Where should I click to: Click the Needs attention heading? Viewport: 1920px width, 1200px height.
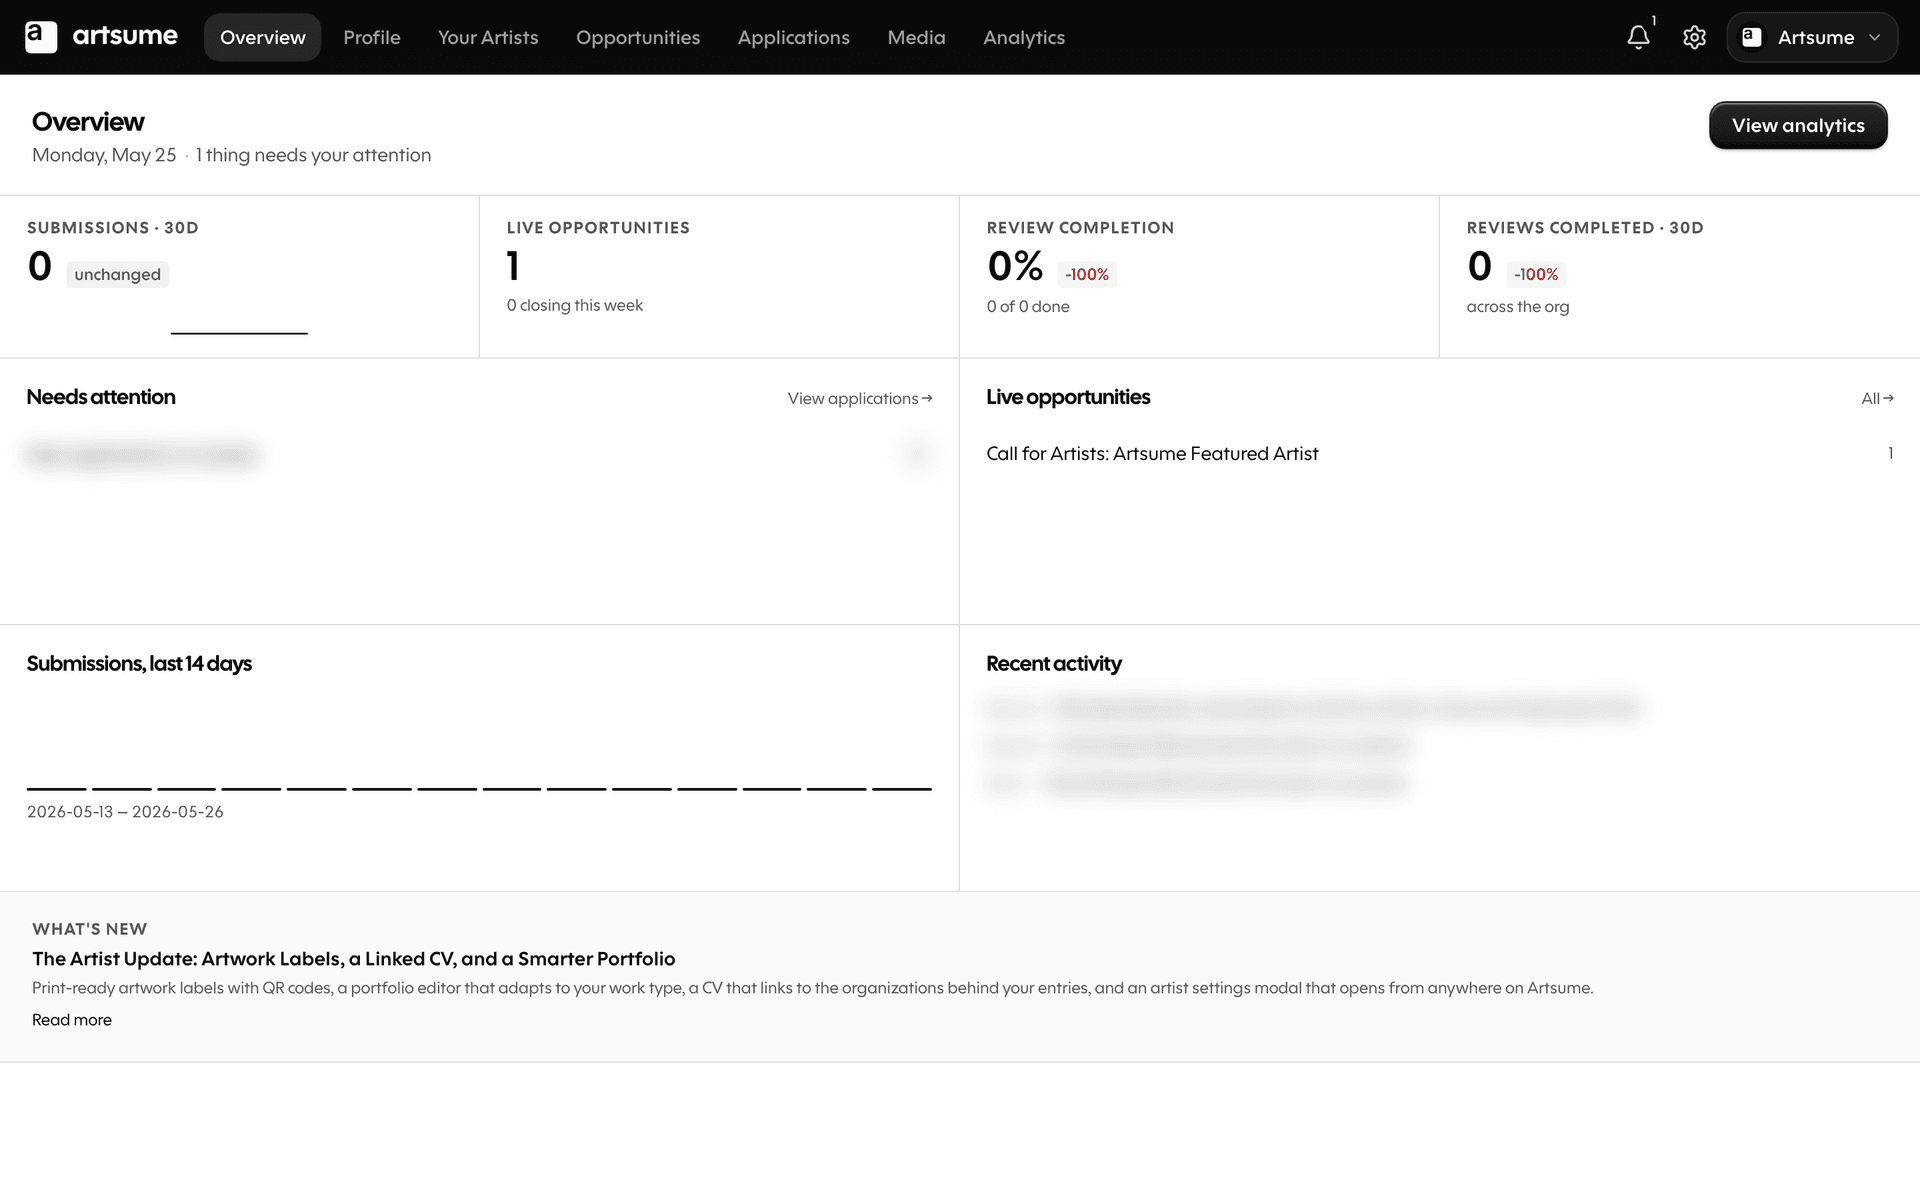(x=101, y=397)
